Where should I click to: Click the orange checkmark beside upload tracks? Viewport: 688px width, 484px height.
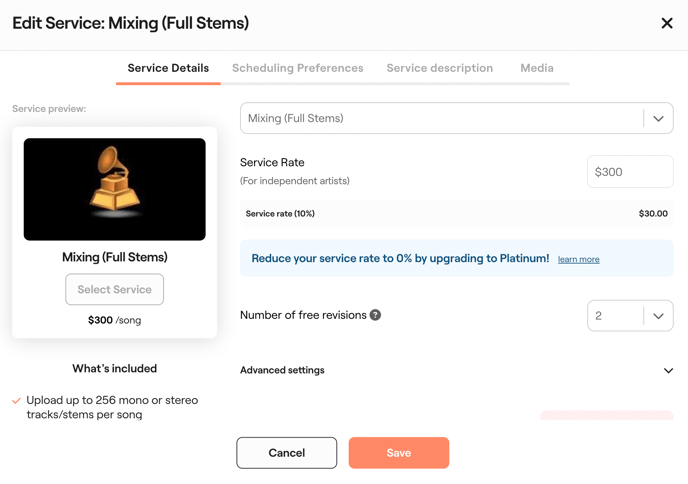(17, 401)
